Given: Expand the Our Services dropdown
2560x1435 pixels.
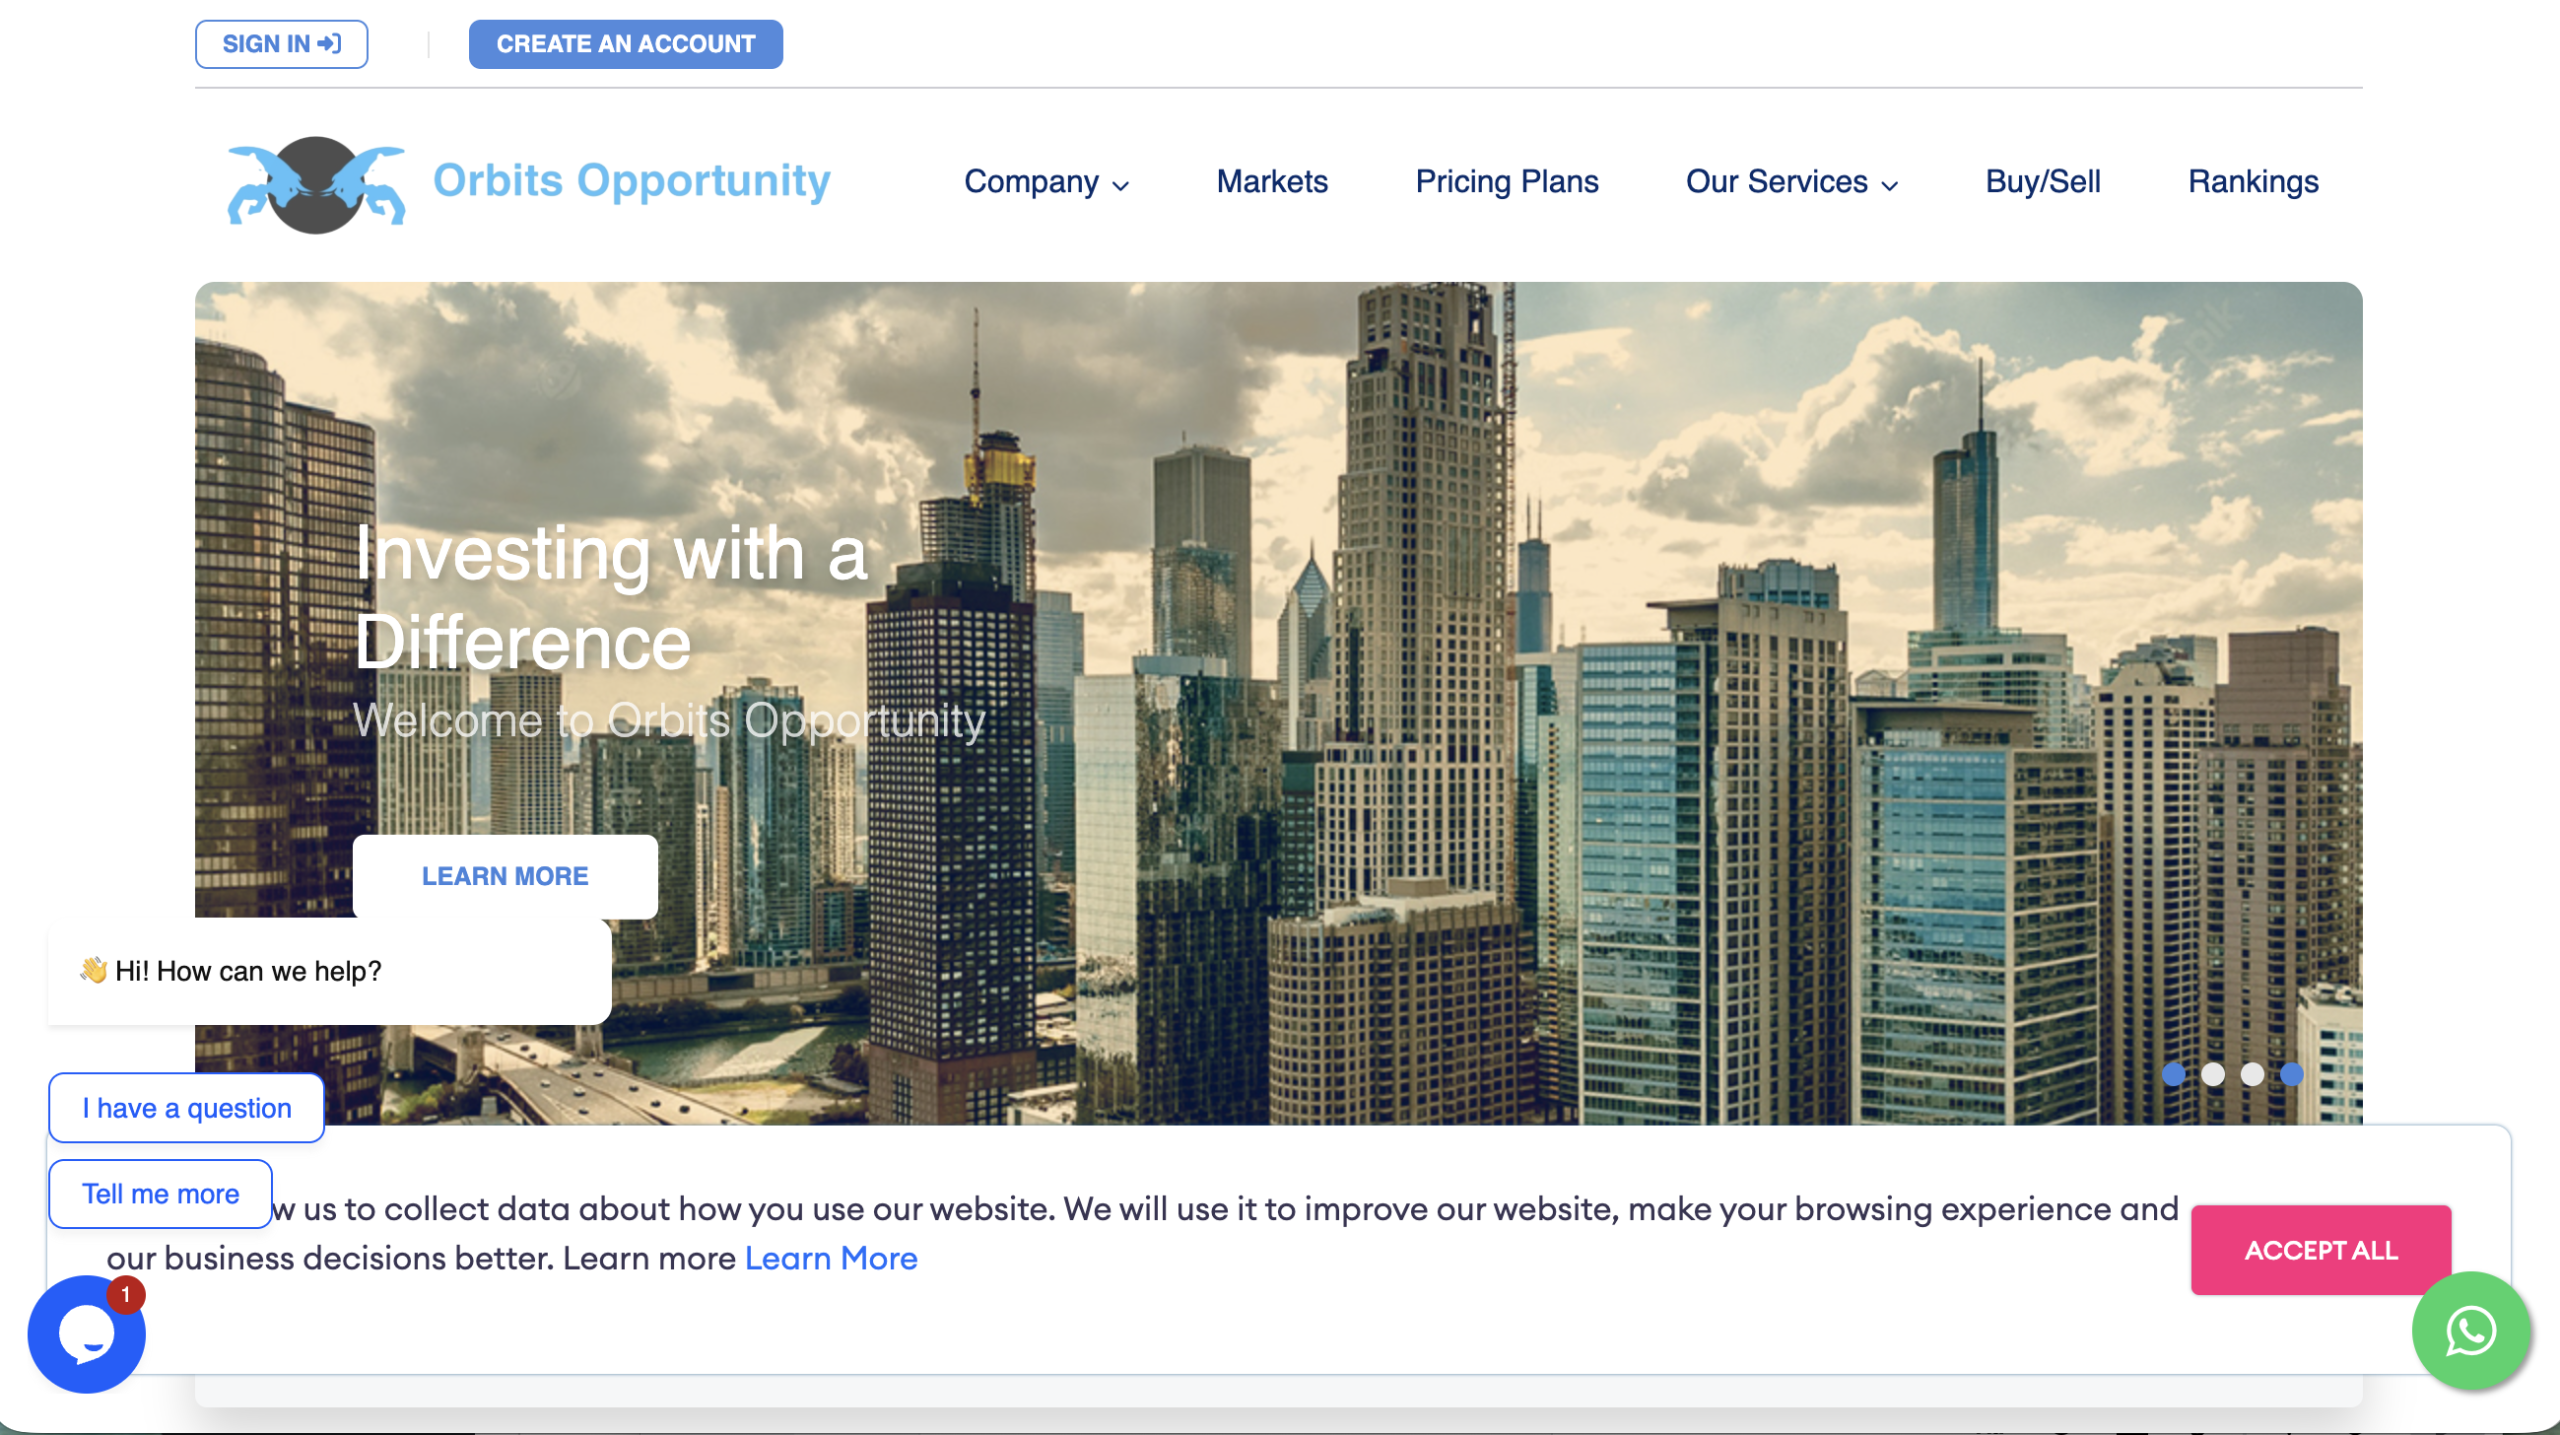Looking at the screenshot, I should click(x=1791, y=182).
